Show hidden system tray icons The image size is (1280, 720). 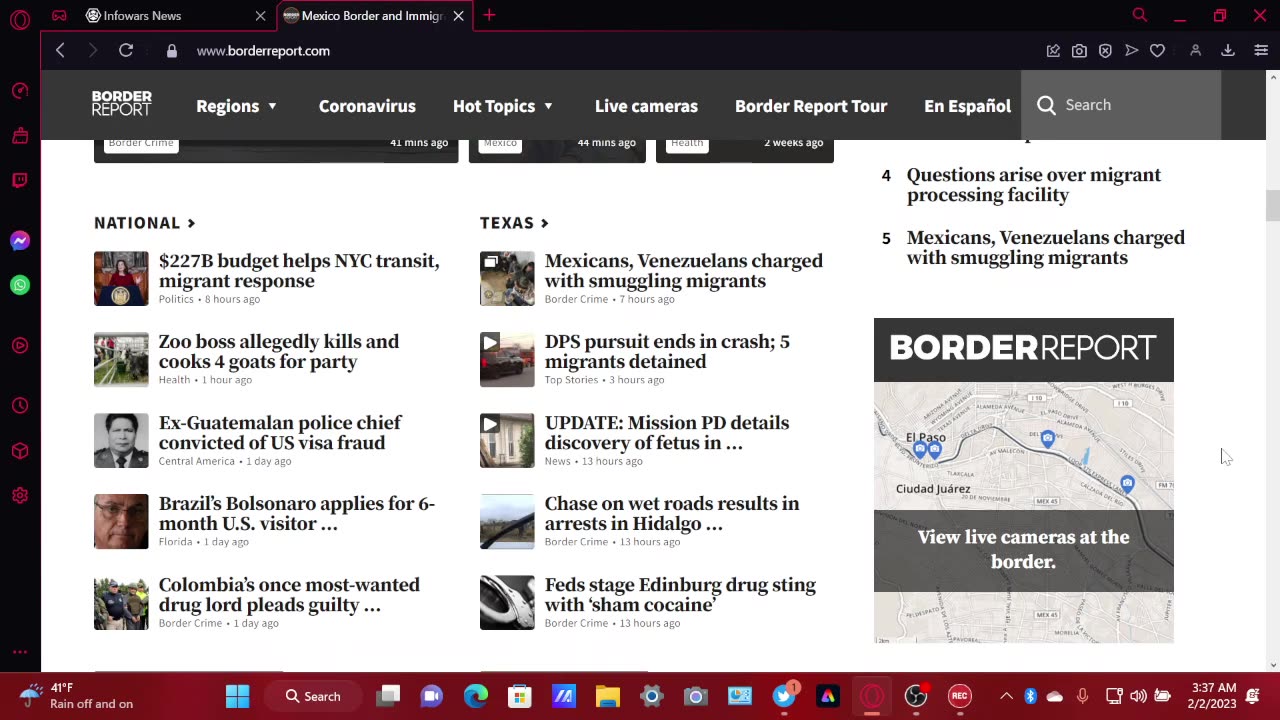point(1006,696)
